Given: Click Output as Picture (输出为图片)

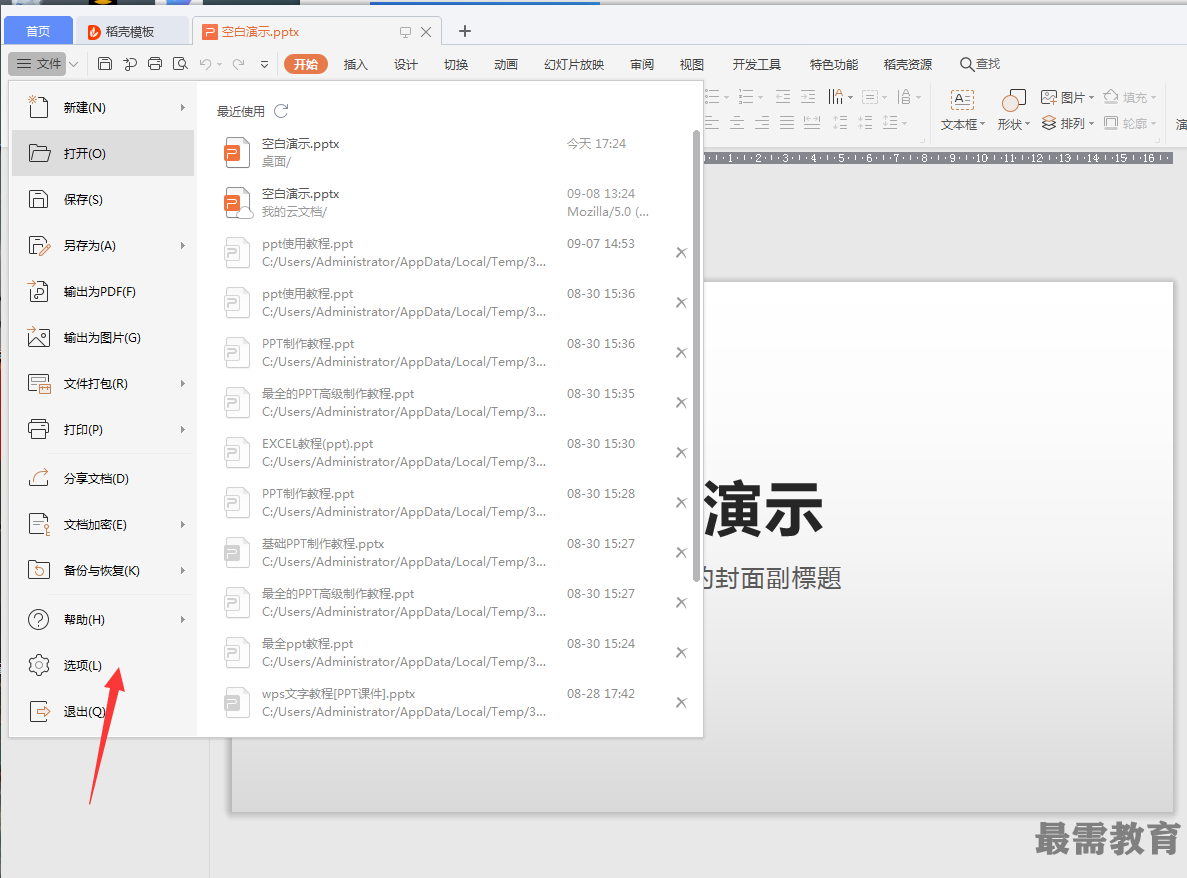Looking at the screenshot, I should (x=103, y=338).
